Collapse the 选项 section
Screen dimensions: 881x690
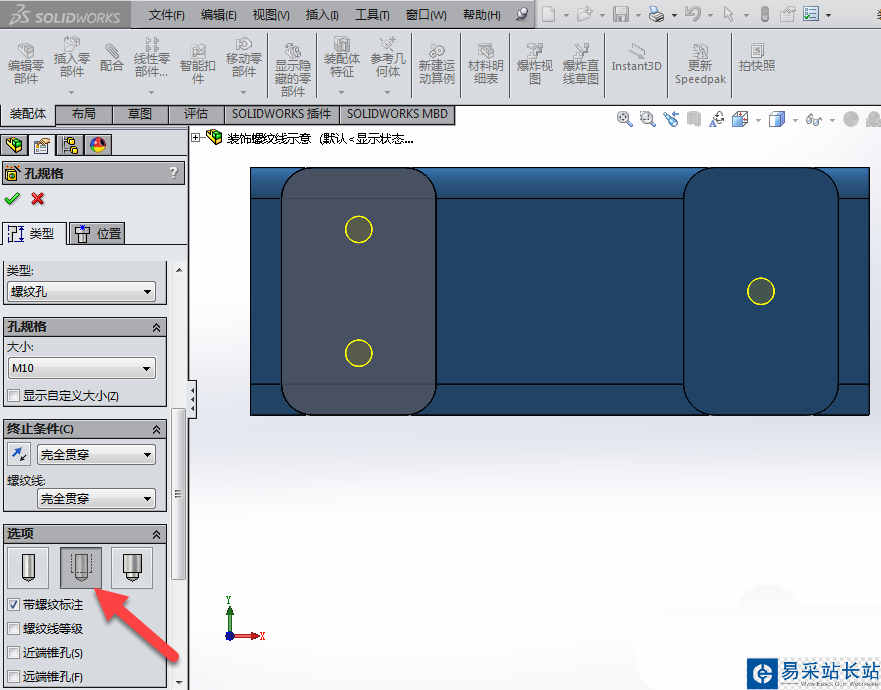[156, 534]
